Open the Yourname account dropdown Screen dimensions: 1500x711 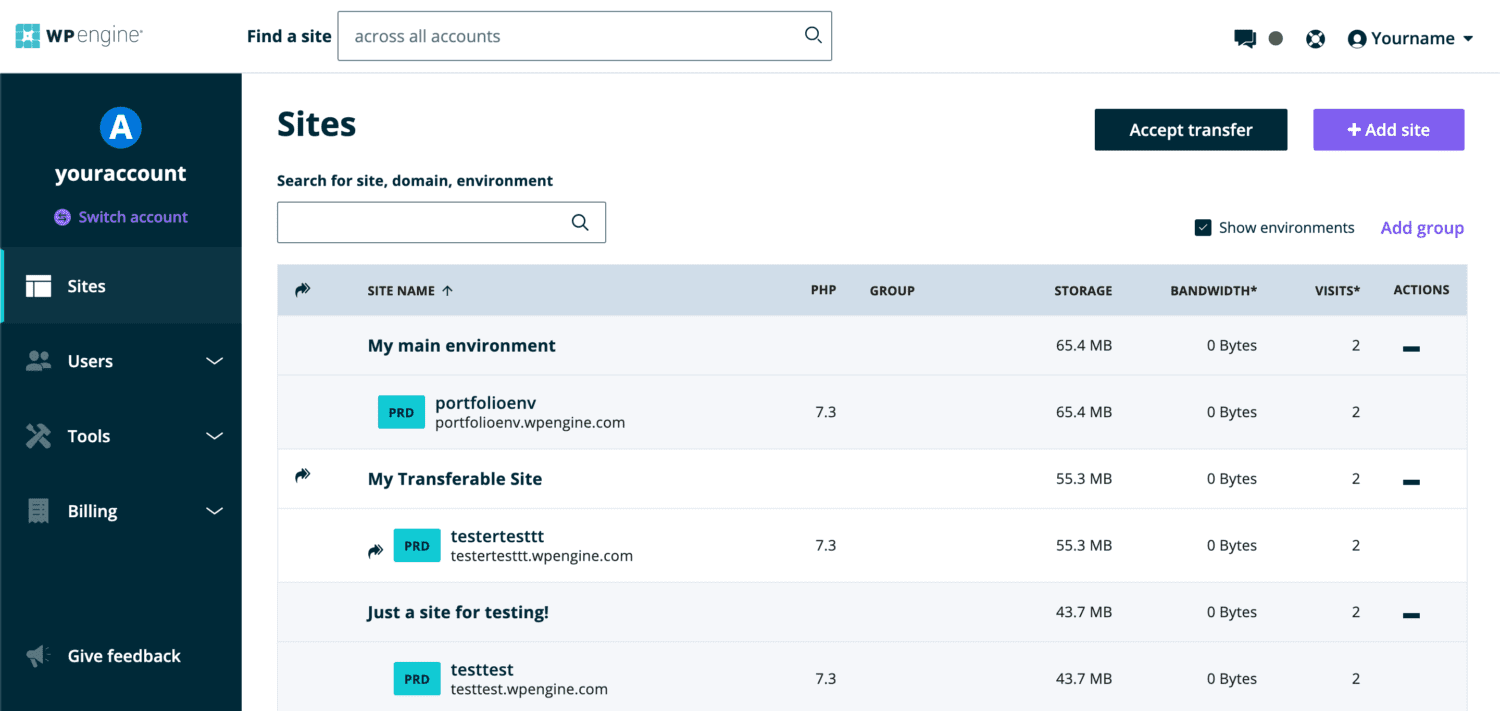tap(1410, 38)
